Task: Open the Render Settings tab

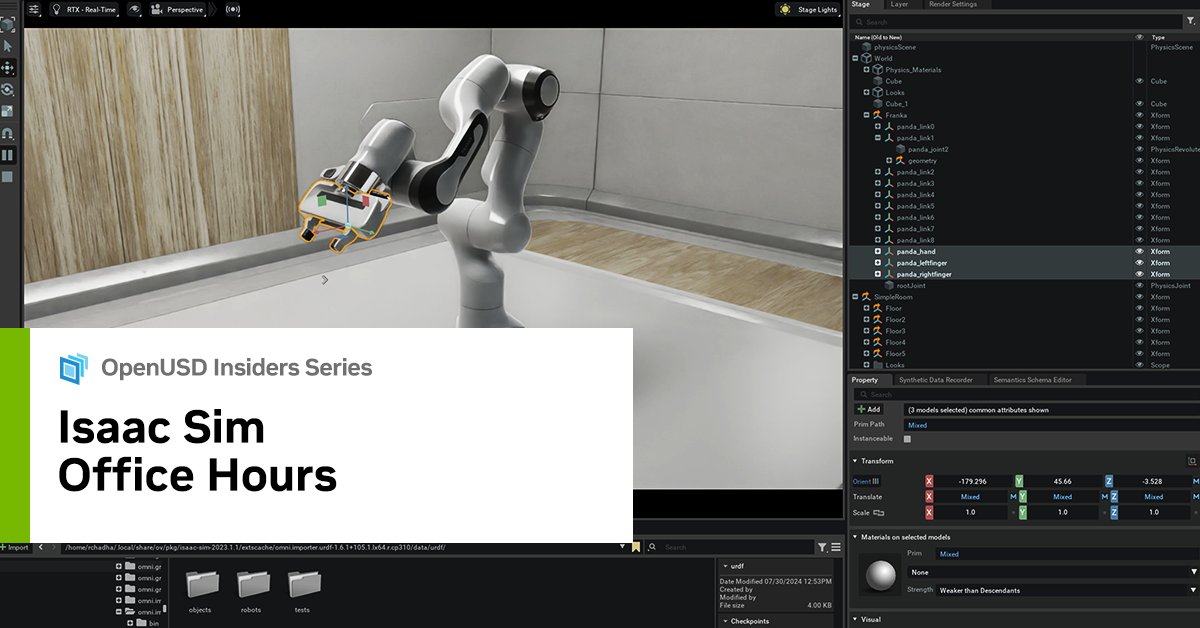Action: tap(955, 5)
